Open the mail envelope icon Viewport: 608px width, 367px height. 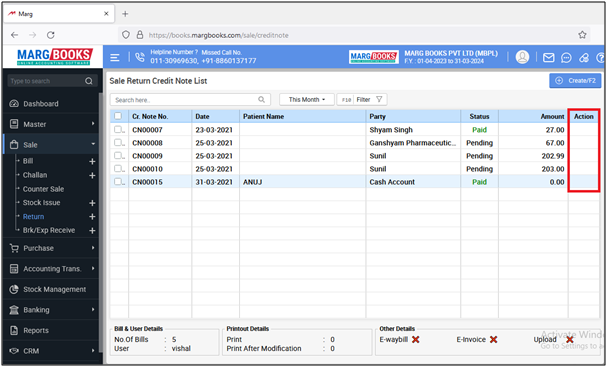click(548, 58)
